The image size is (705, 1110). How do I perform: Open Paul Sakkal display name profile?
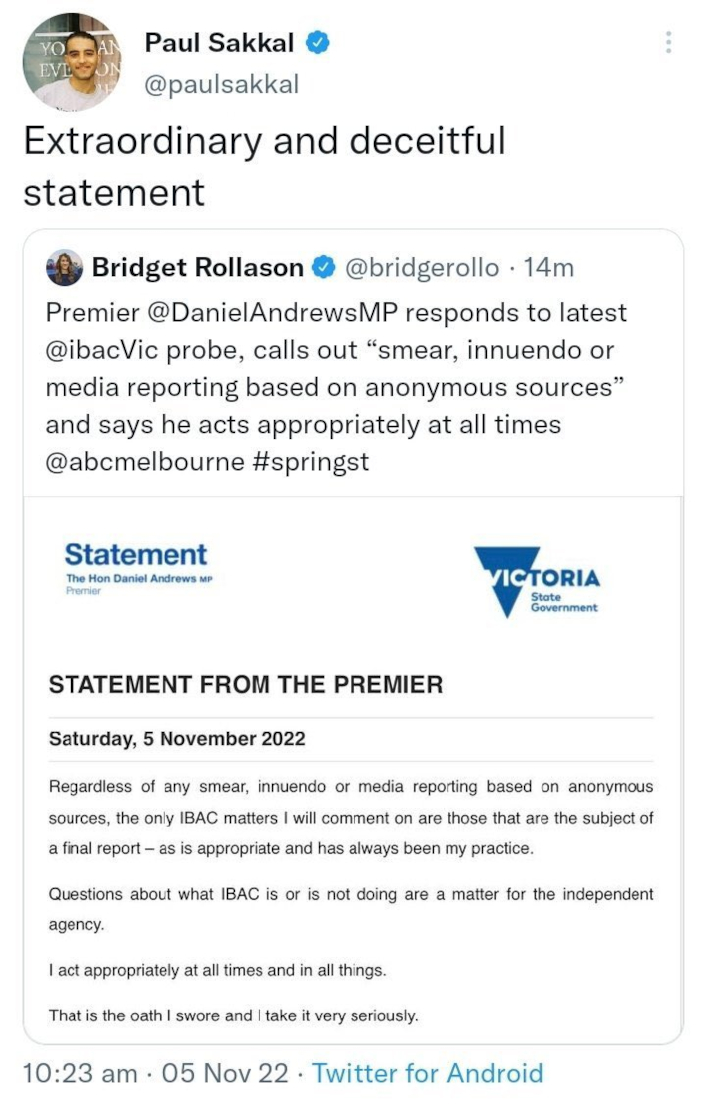tap(220, 42)
